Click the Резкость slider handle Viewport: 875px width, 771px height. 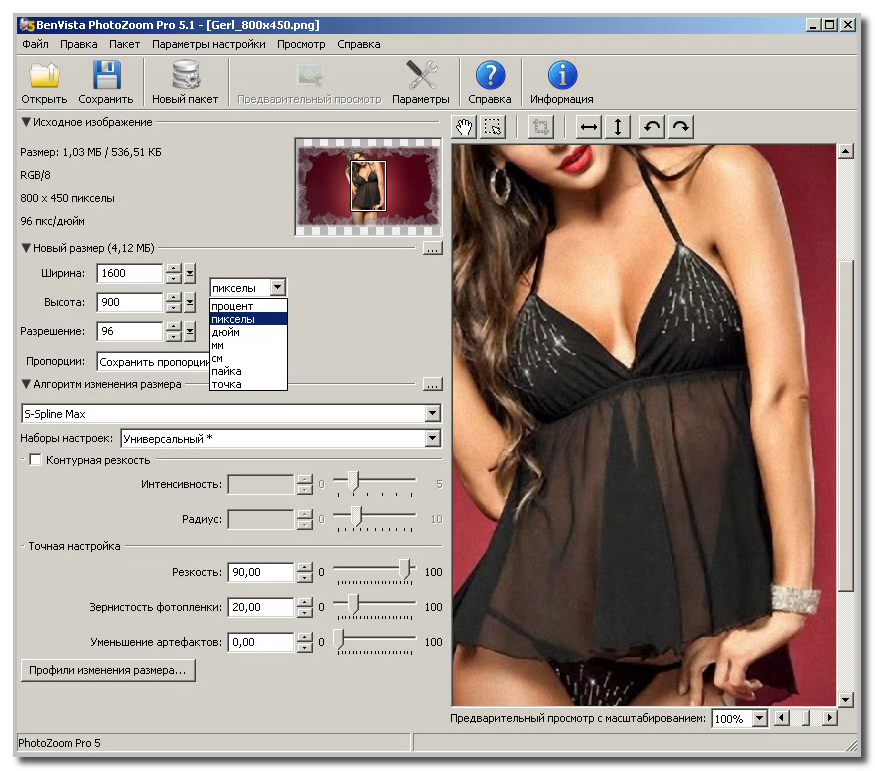click(x=406, y=569)
